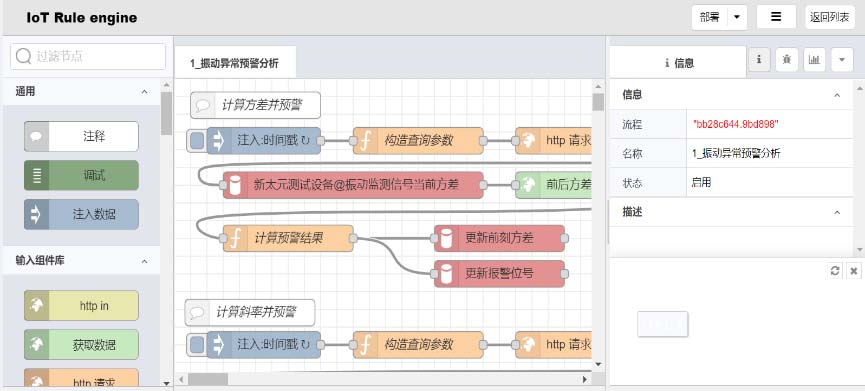The image size is (865, 391).
Task: Open the chart dashboard sidebar icon
Action: [x=814, y=60]
